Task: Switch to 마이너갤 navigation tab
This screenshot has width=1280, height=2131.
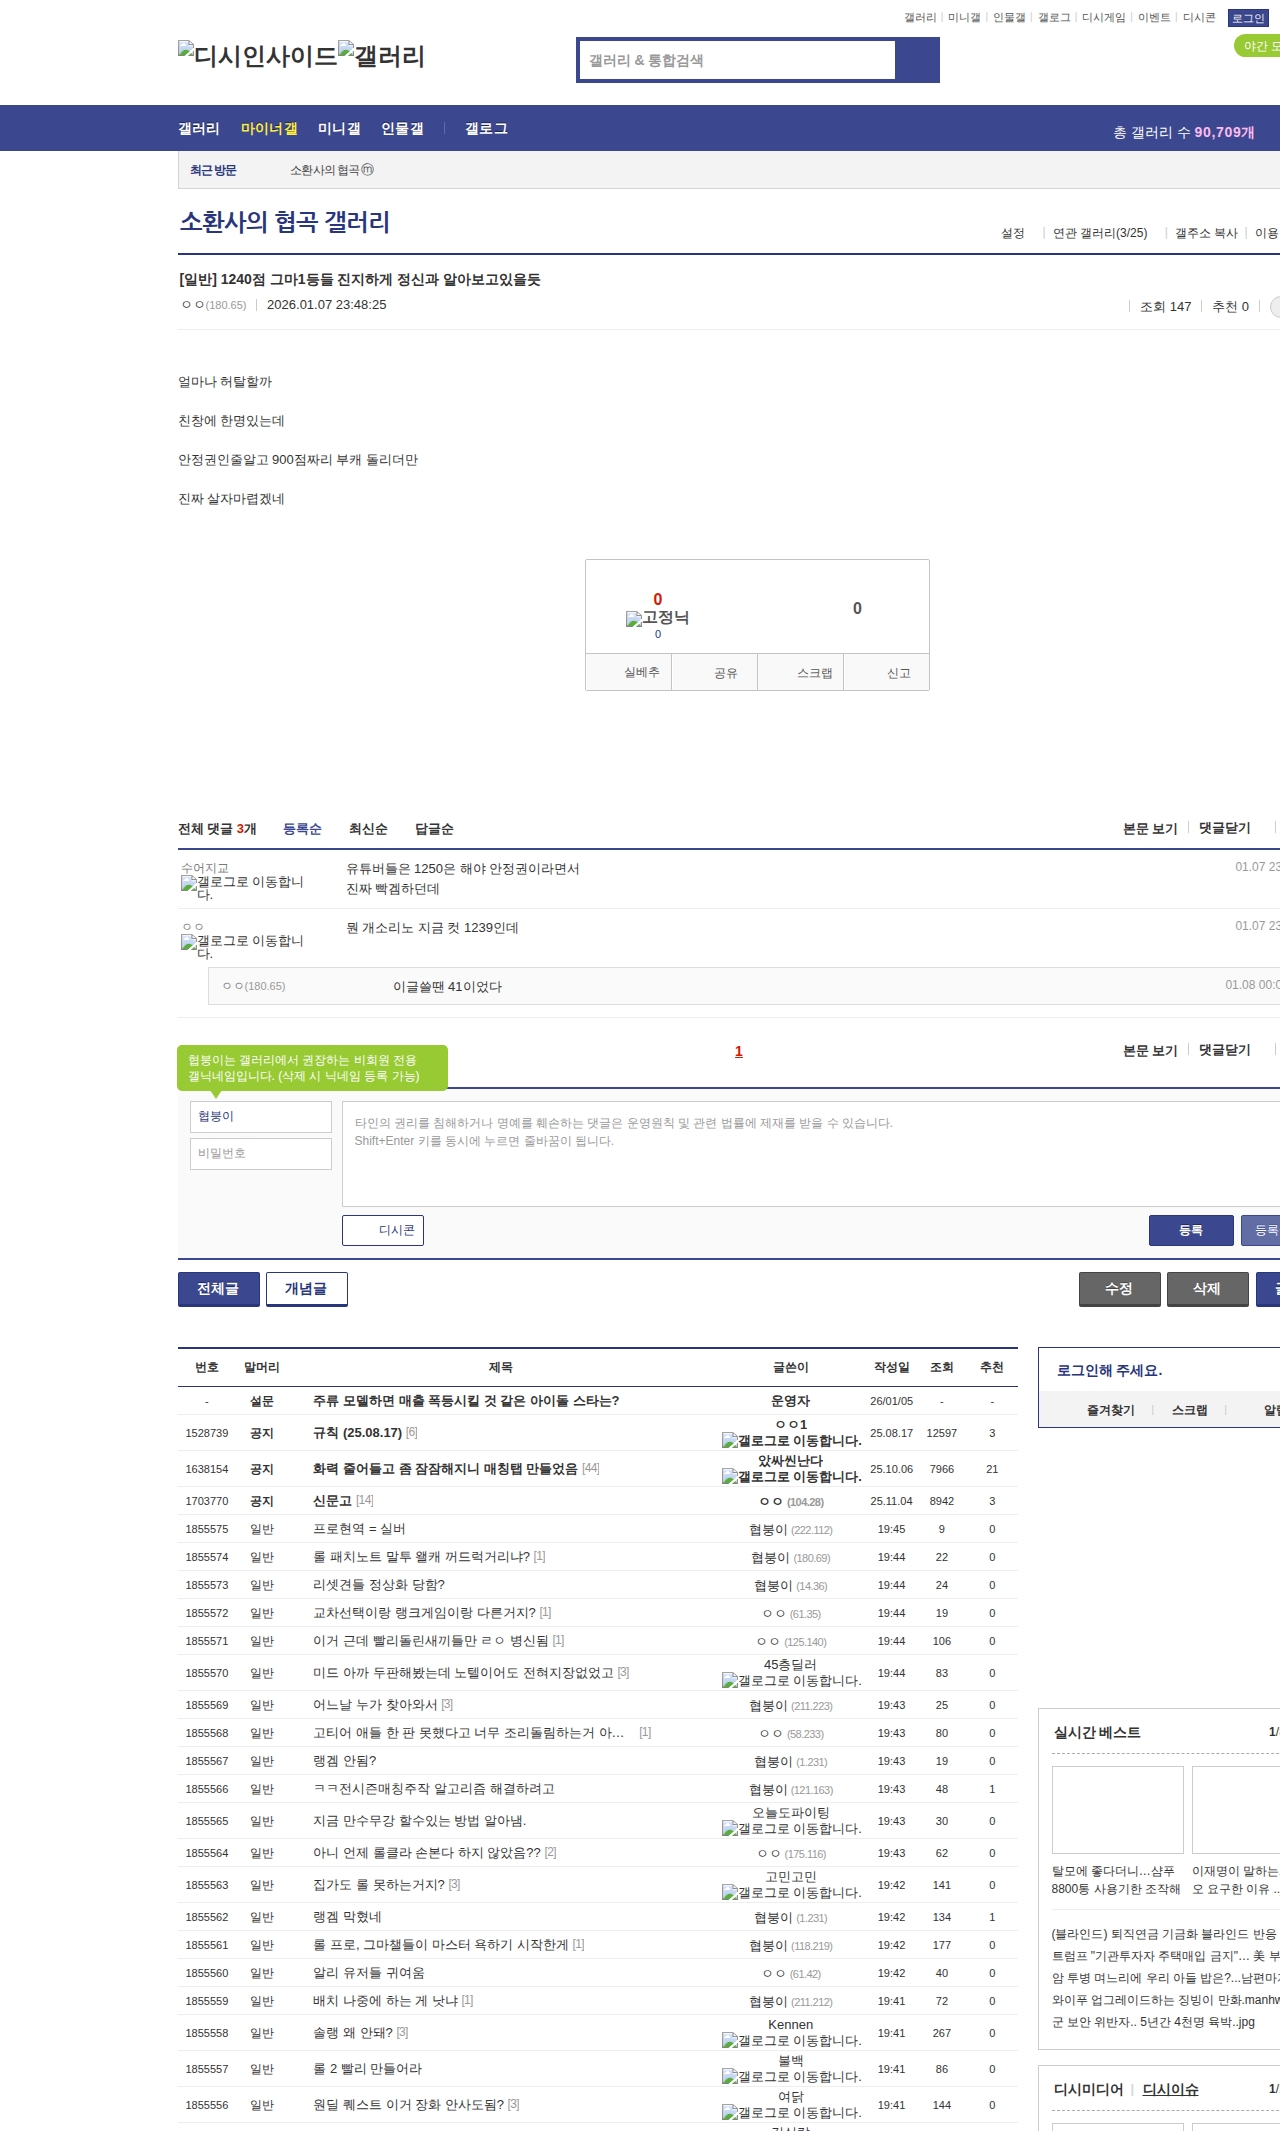Action: (269, 129)
